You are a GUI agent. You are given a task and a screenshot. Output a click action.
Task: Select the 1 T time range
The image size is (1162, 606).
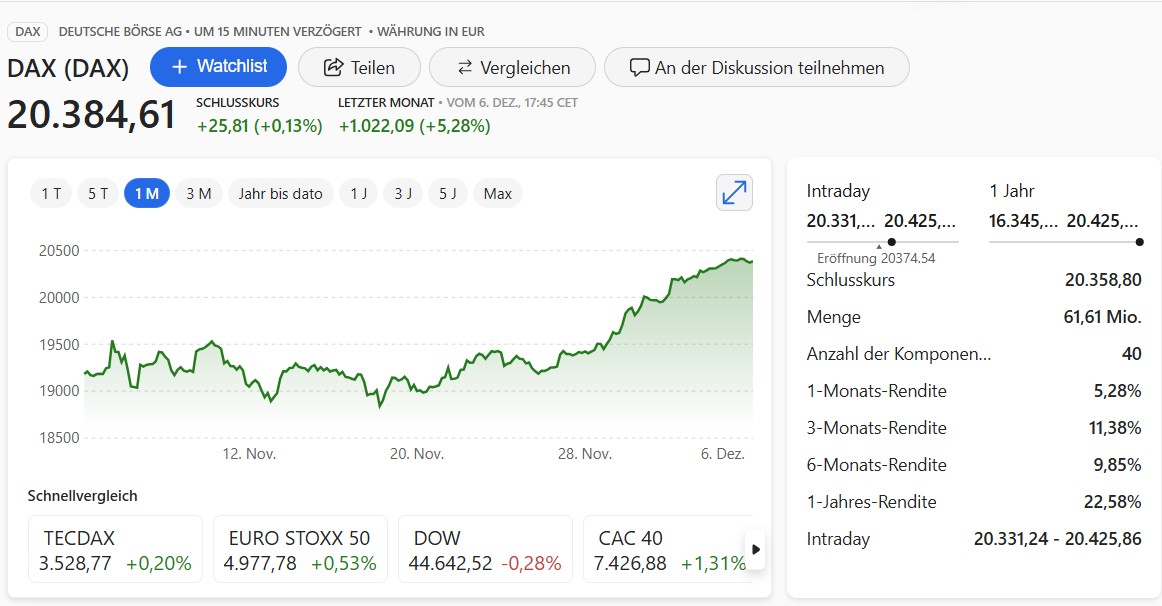click(x=51, y=194)
